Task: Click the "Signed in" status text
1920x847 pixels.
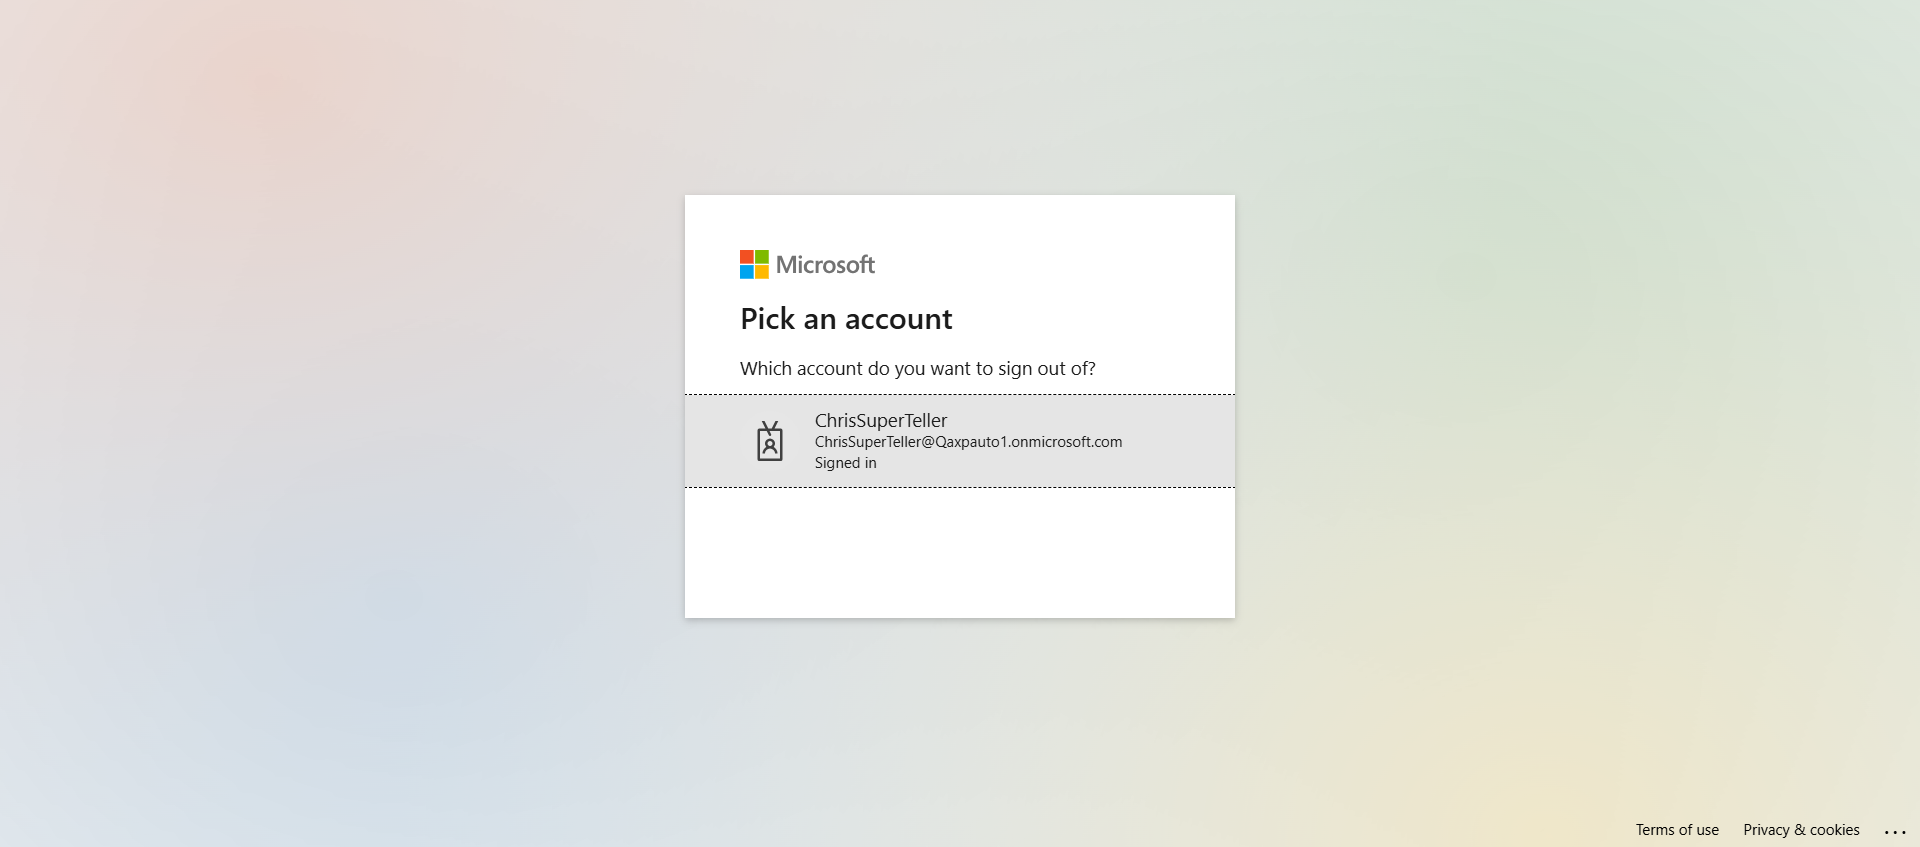Action: pos(845,463)
